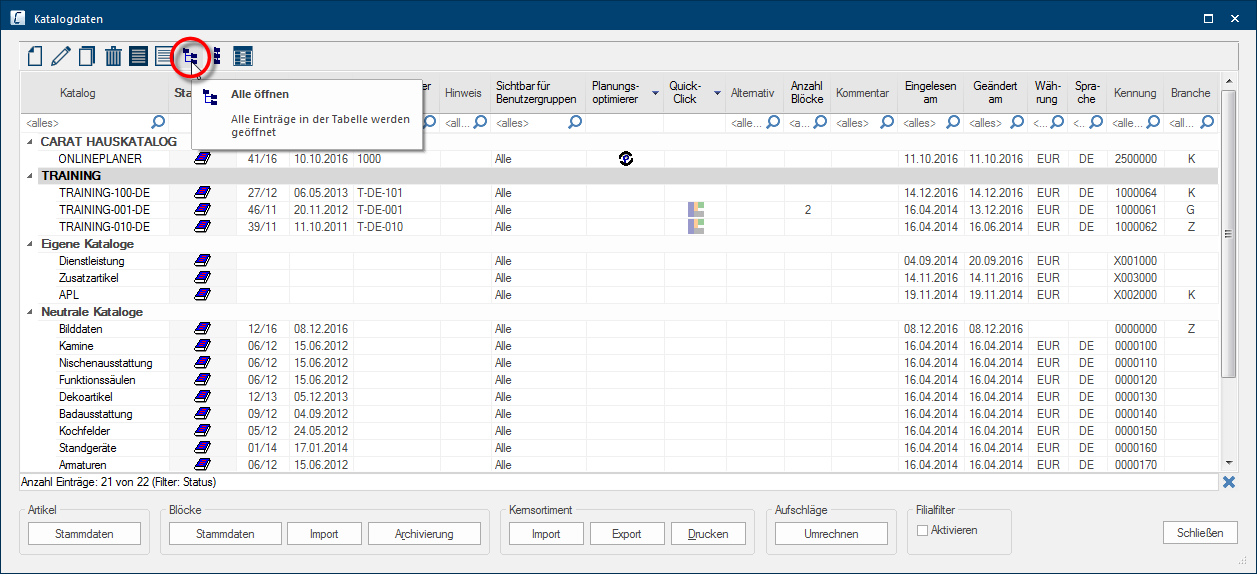Image resolution: width=1257 pixels, height=574 pixels.
Task: Click the trash can delete icon
Action: tap(113, 57)
